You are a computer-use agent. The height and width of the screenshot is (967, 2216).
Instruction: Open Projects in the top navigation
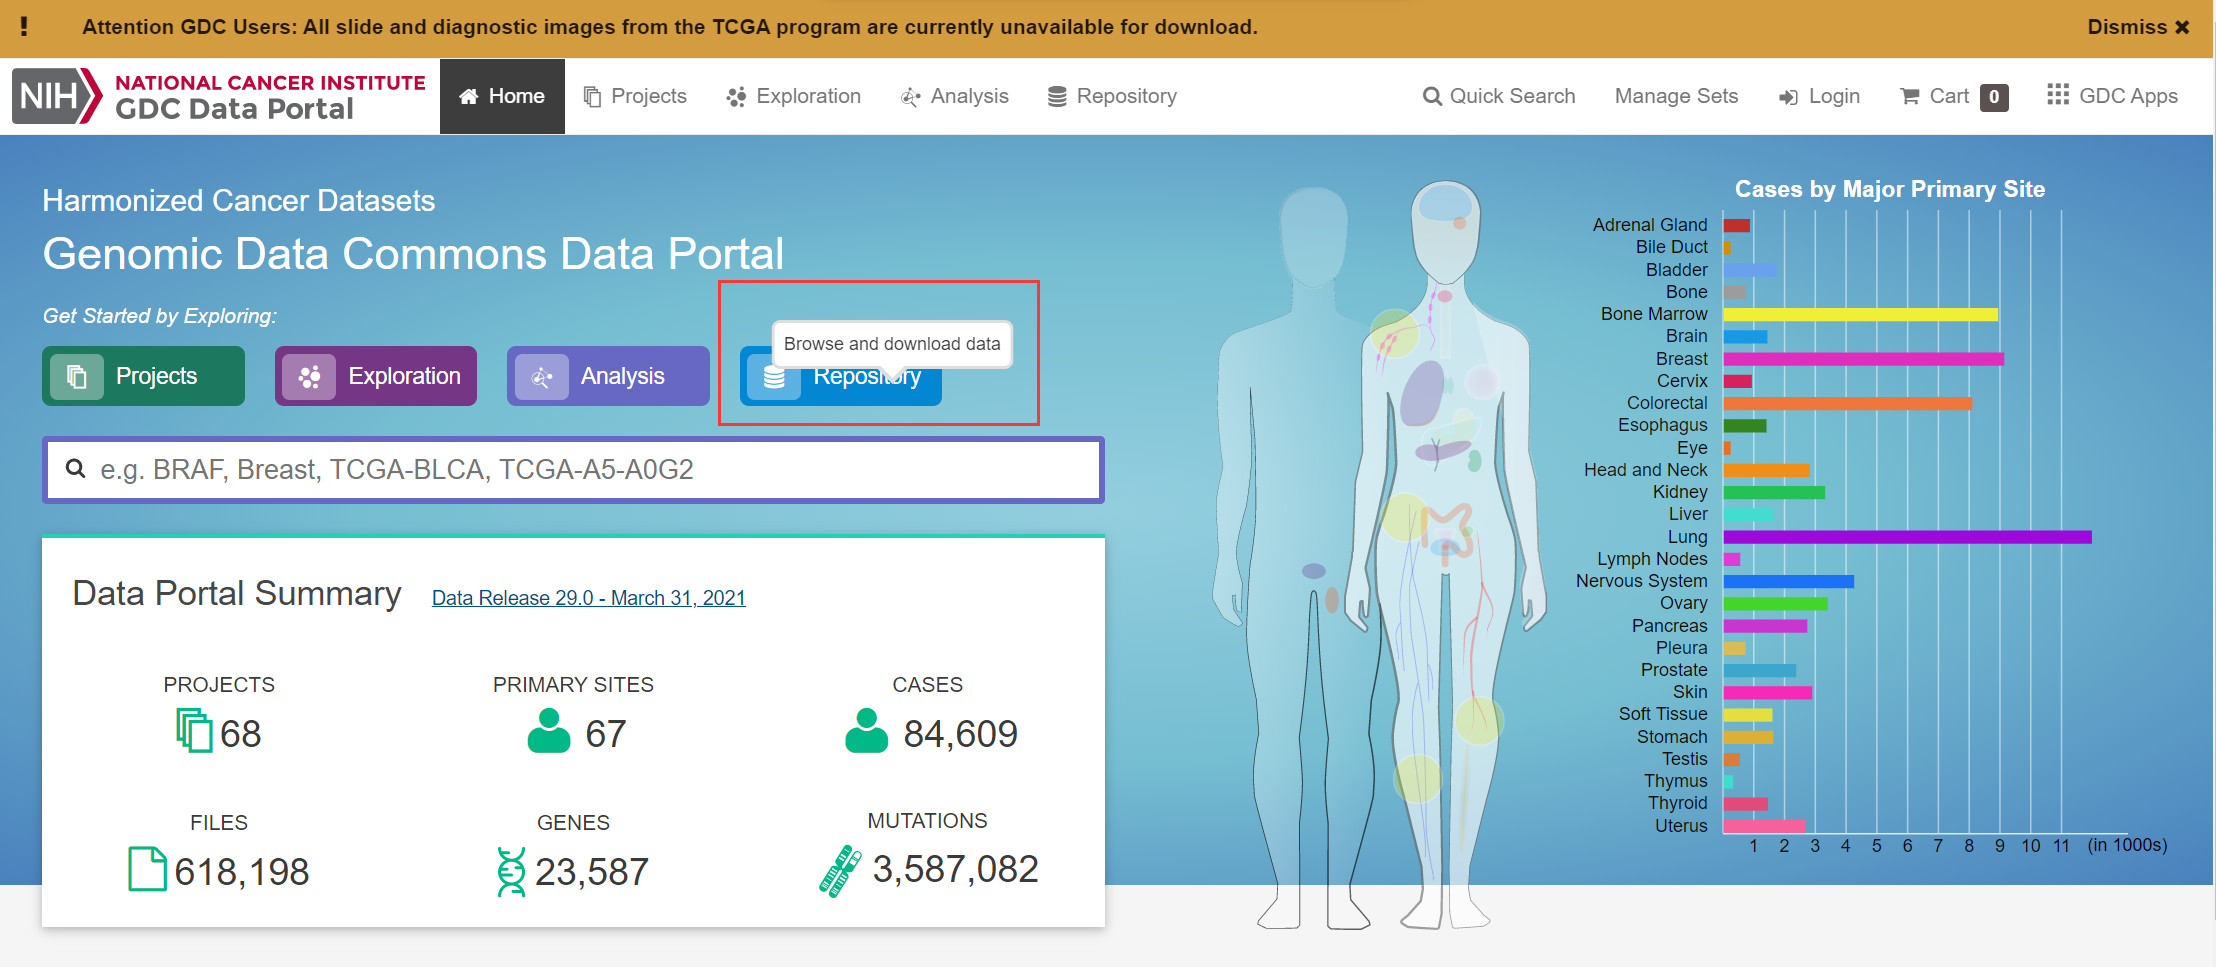pos(635,96)
